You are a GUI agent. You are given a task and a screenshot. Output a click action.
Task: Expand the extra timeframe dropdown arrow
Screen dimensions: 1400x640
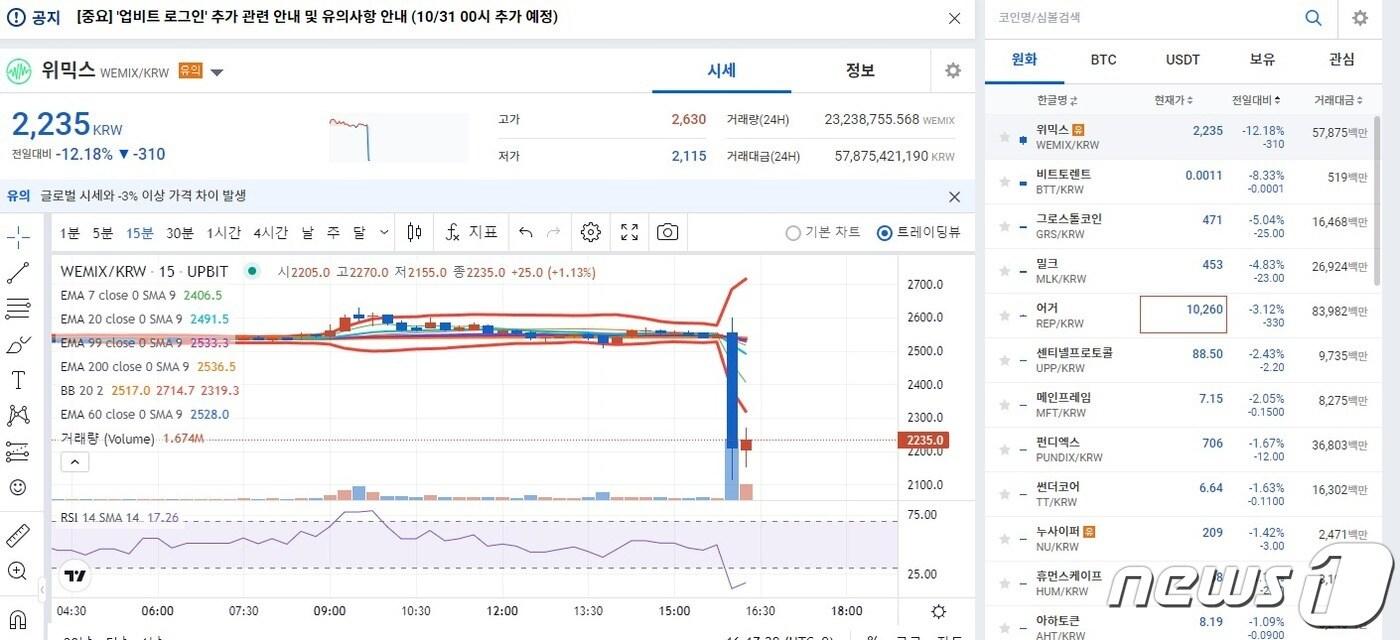click(x=382, y=231)
